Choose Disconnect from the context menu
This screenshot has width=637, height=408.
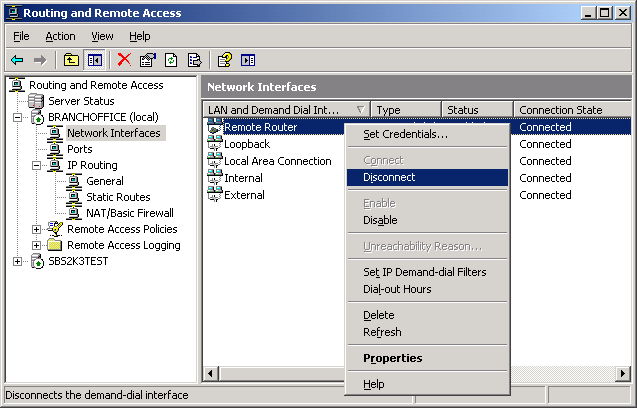427,177
